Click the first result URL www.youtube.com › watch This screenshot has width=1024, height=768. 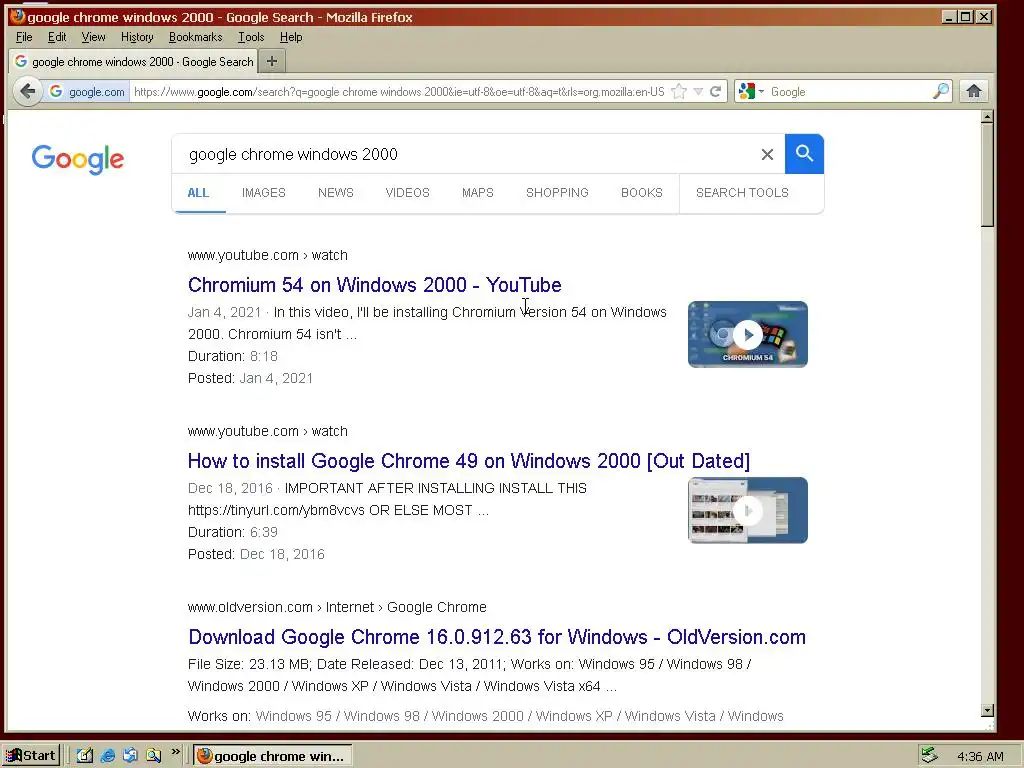268,255
